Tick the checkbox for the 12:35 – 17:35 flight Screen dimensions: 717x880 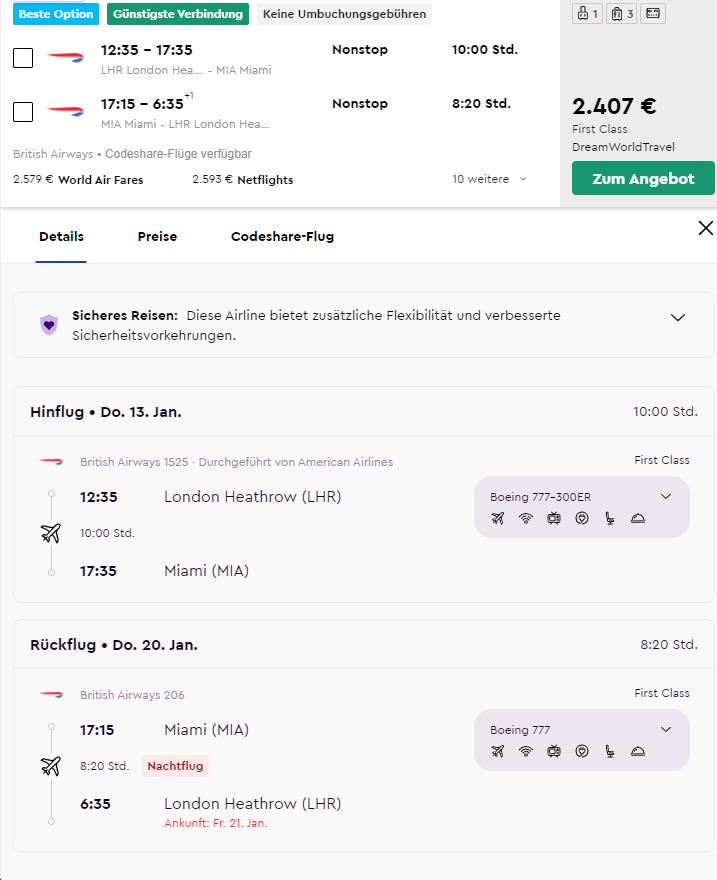coord(23,58)
